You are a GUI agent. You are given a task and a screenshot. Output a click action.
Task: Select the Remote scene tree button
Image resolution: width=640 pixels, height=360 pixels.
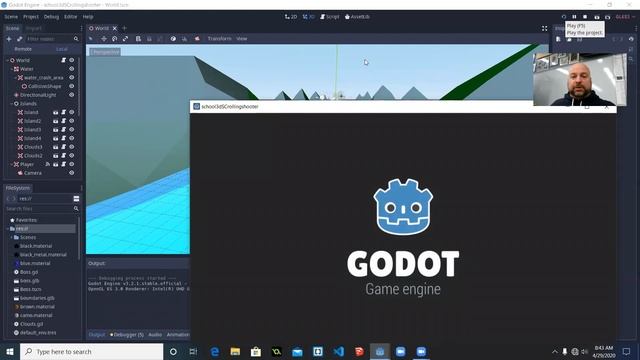pos(23,49)
